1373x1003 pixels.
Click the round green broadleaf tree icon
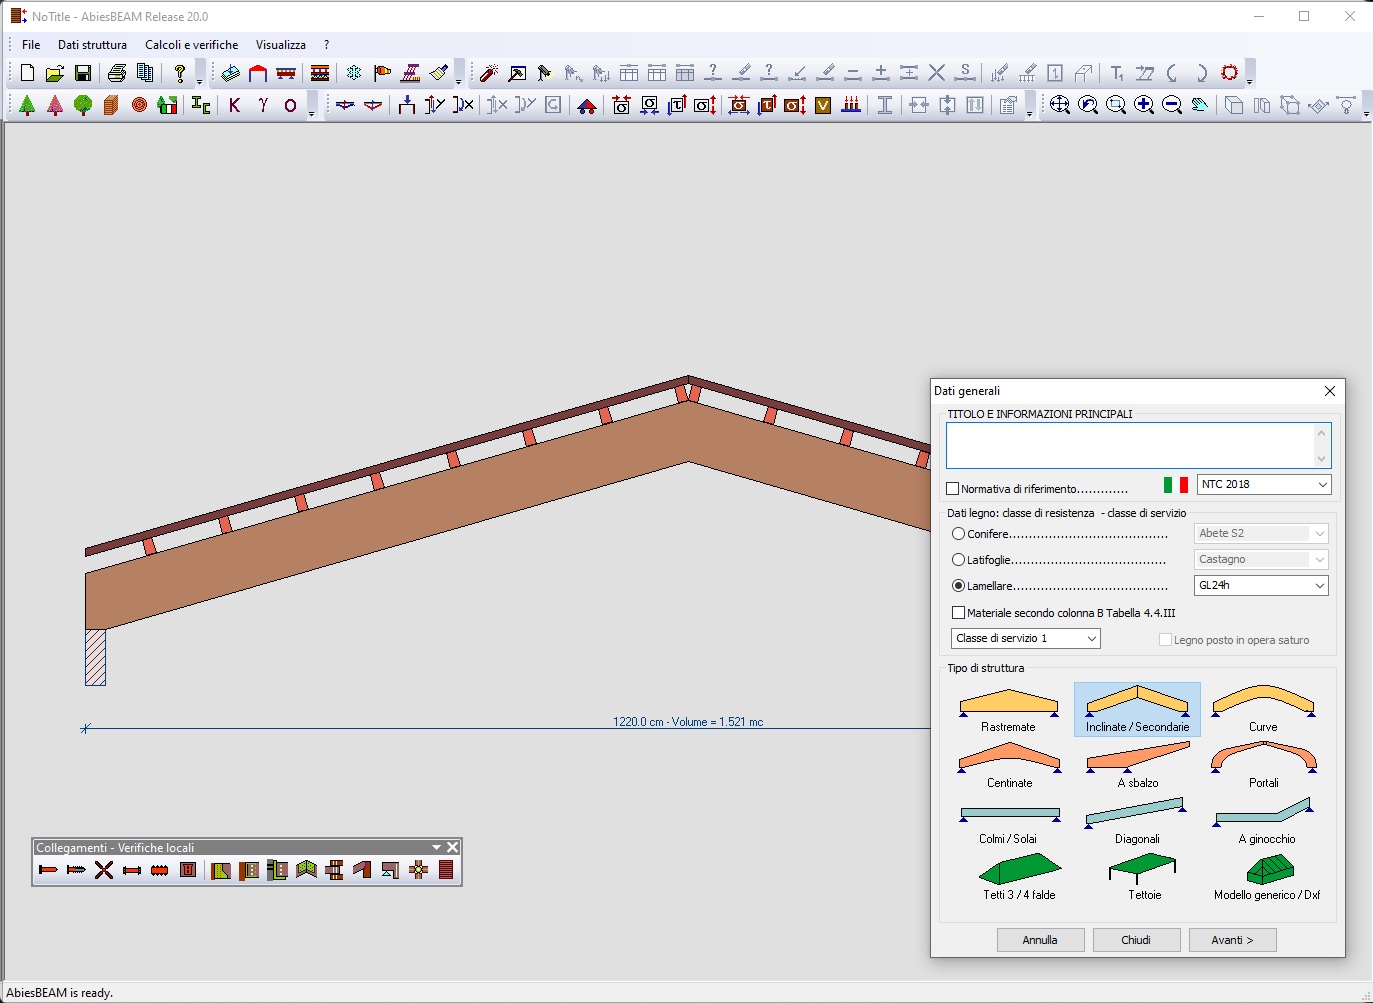[x=83, y=105]
